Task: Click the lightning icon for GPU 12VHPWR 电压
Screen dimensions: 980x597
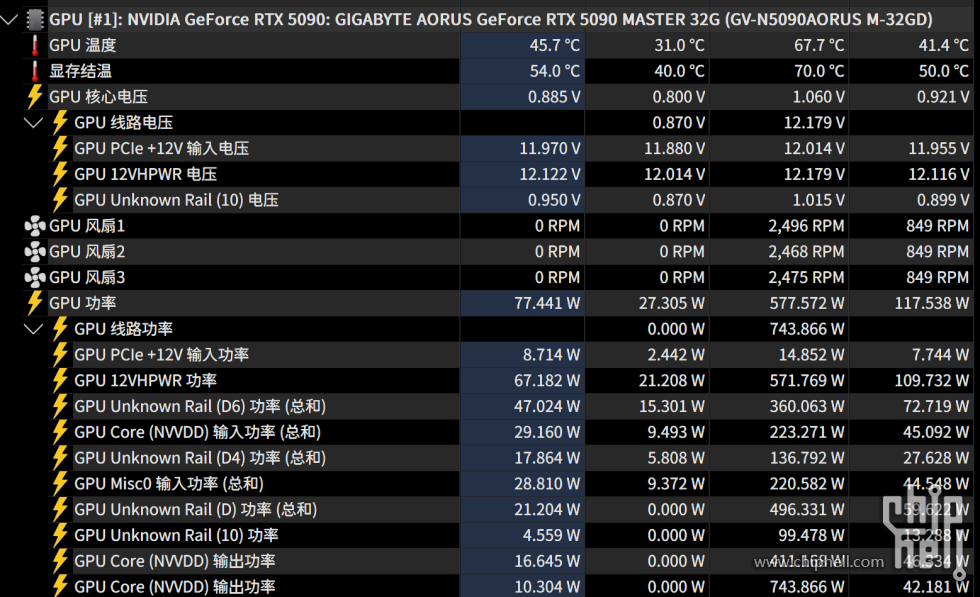Action: click(x=60, y=174)
